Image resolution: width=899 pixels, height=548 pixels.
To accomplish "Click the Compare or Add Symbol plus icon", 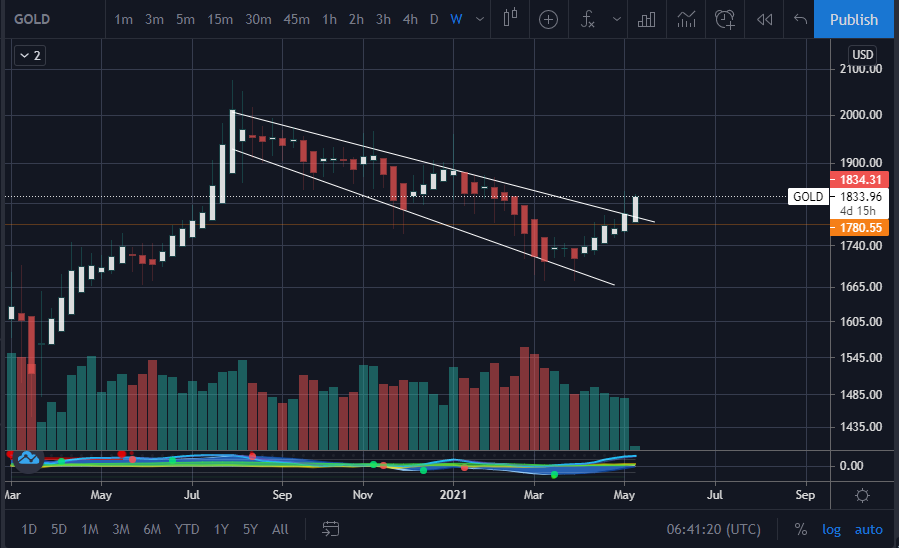I will coord(548,19).
